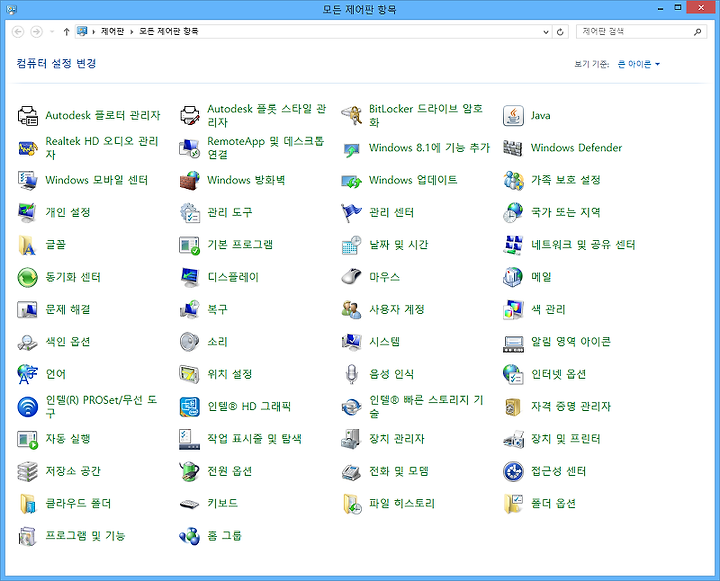Open the Autodesk 플롯 스타일 관리자 icon
The height and width of the screenshot is (581, 720).
click(x=189, y=116)
